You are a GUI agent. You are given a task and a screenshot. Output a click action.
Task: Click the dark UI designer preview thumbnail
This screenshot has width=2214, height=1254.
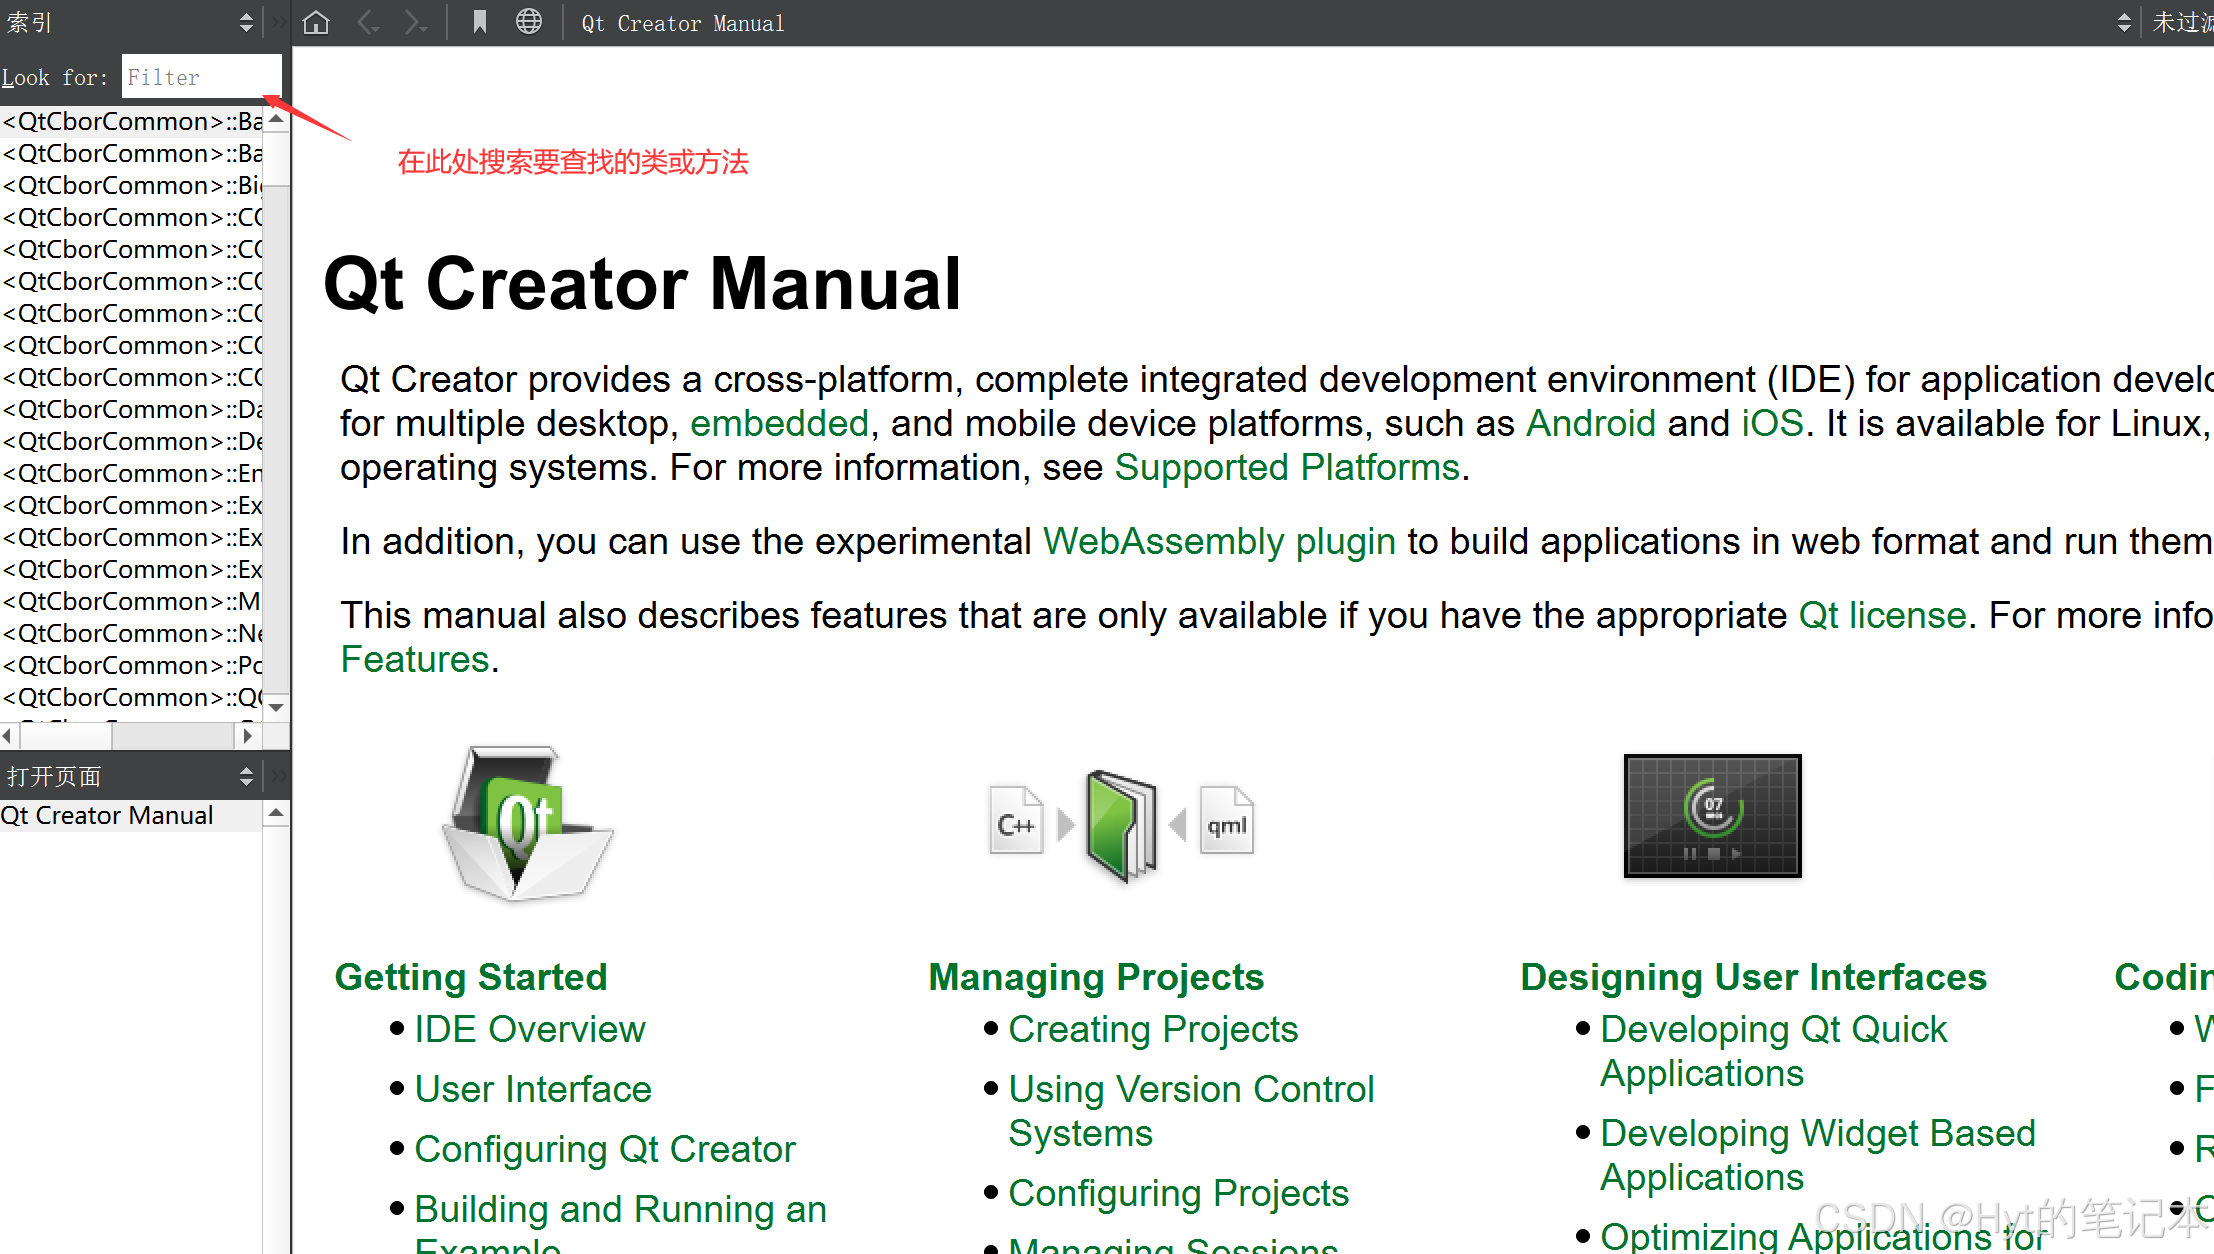(1712, 816)
